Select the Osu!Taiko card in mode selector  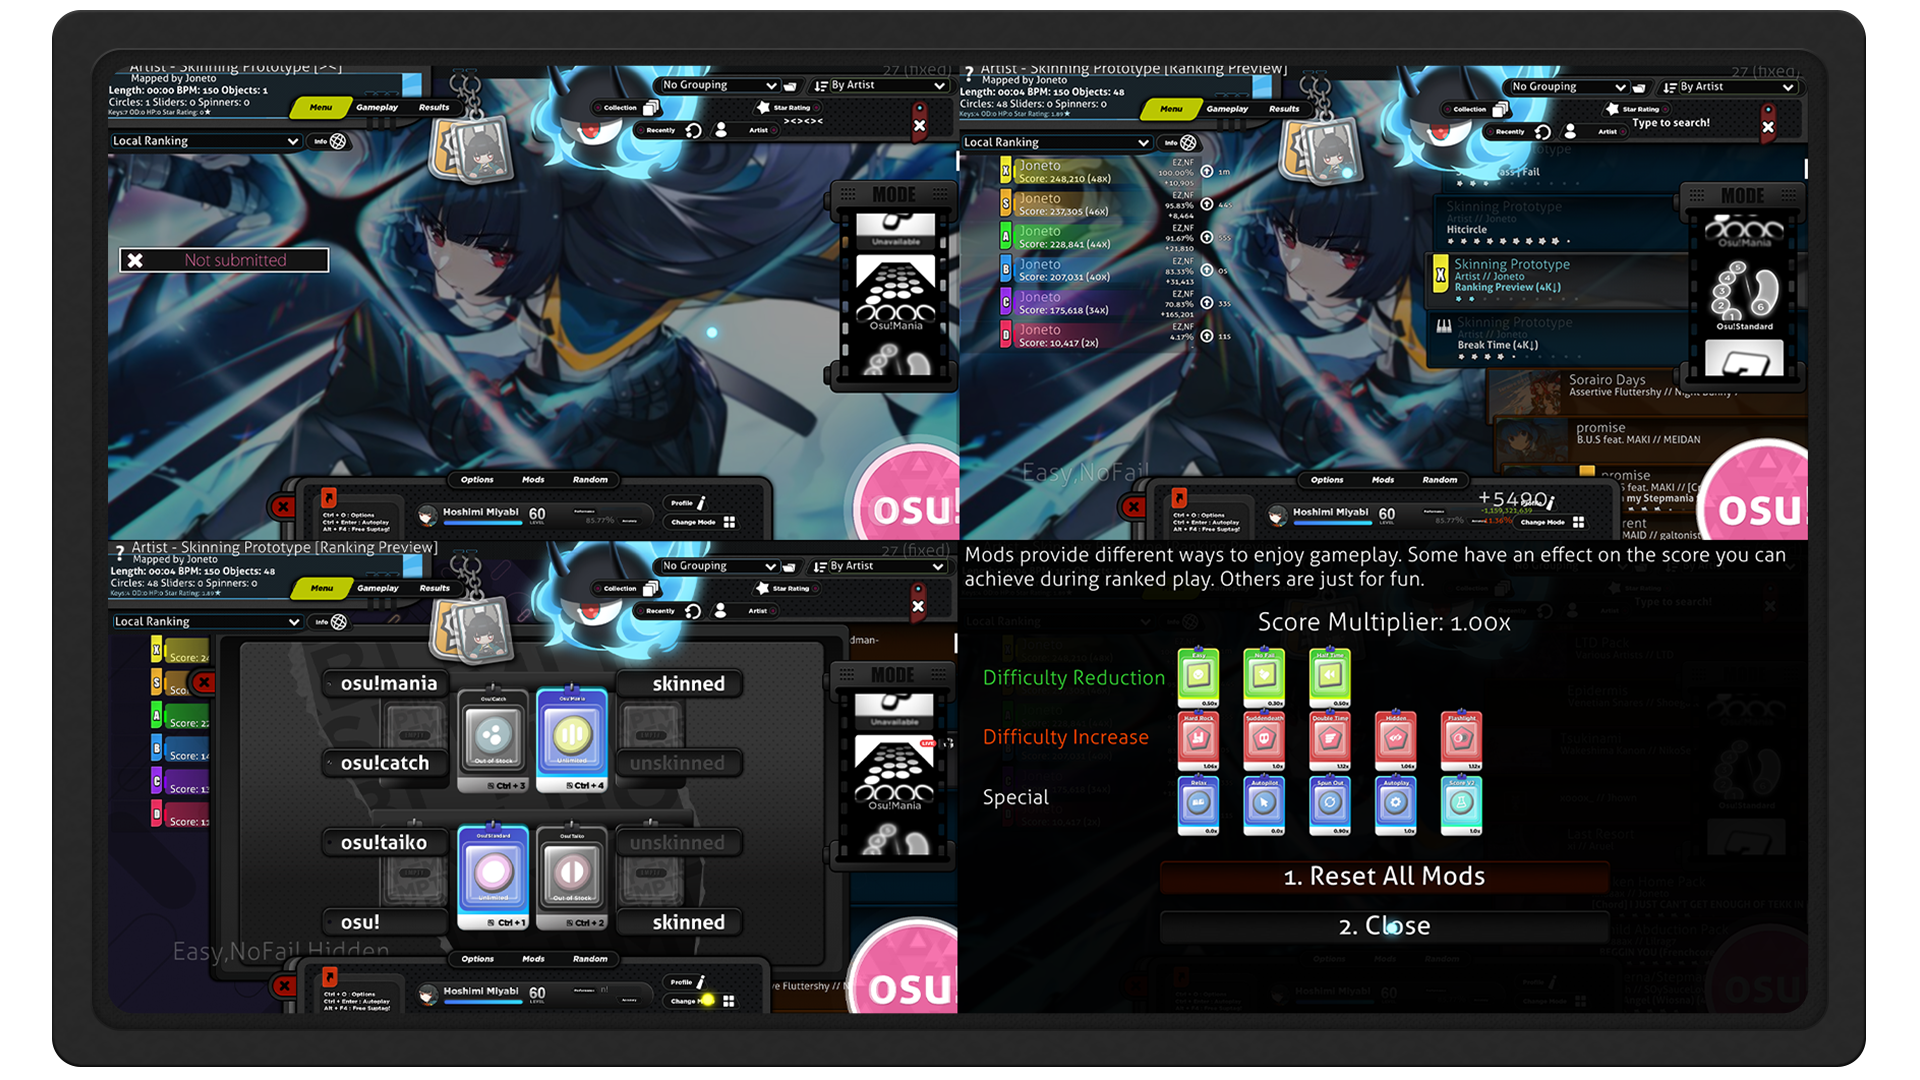click(x=572, y=878)
